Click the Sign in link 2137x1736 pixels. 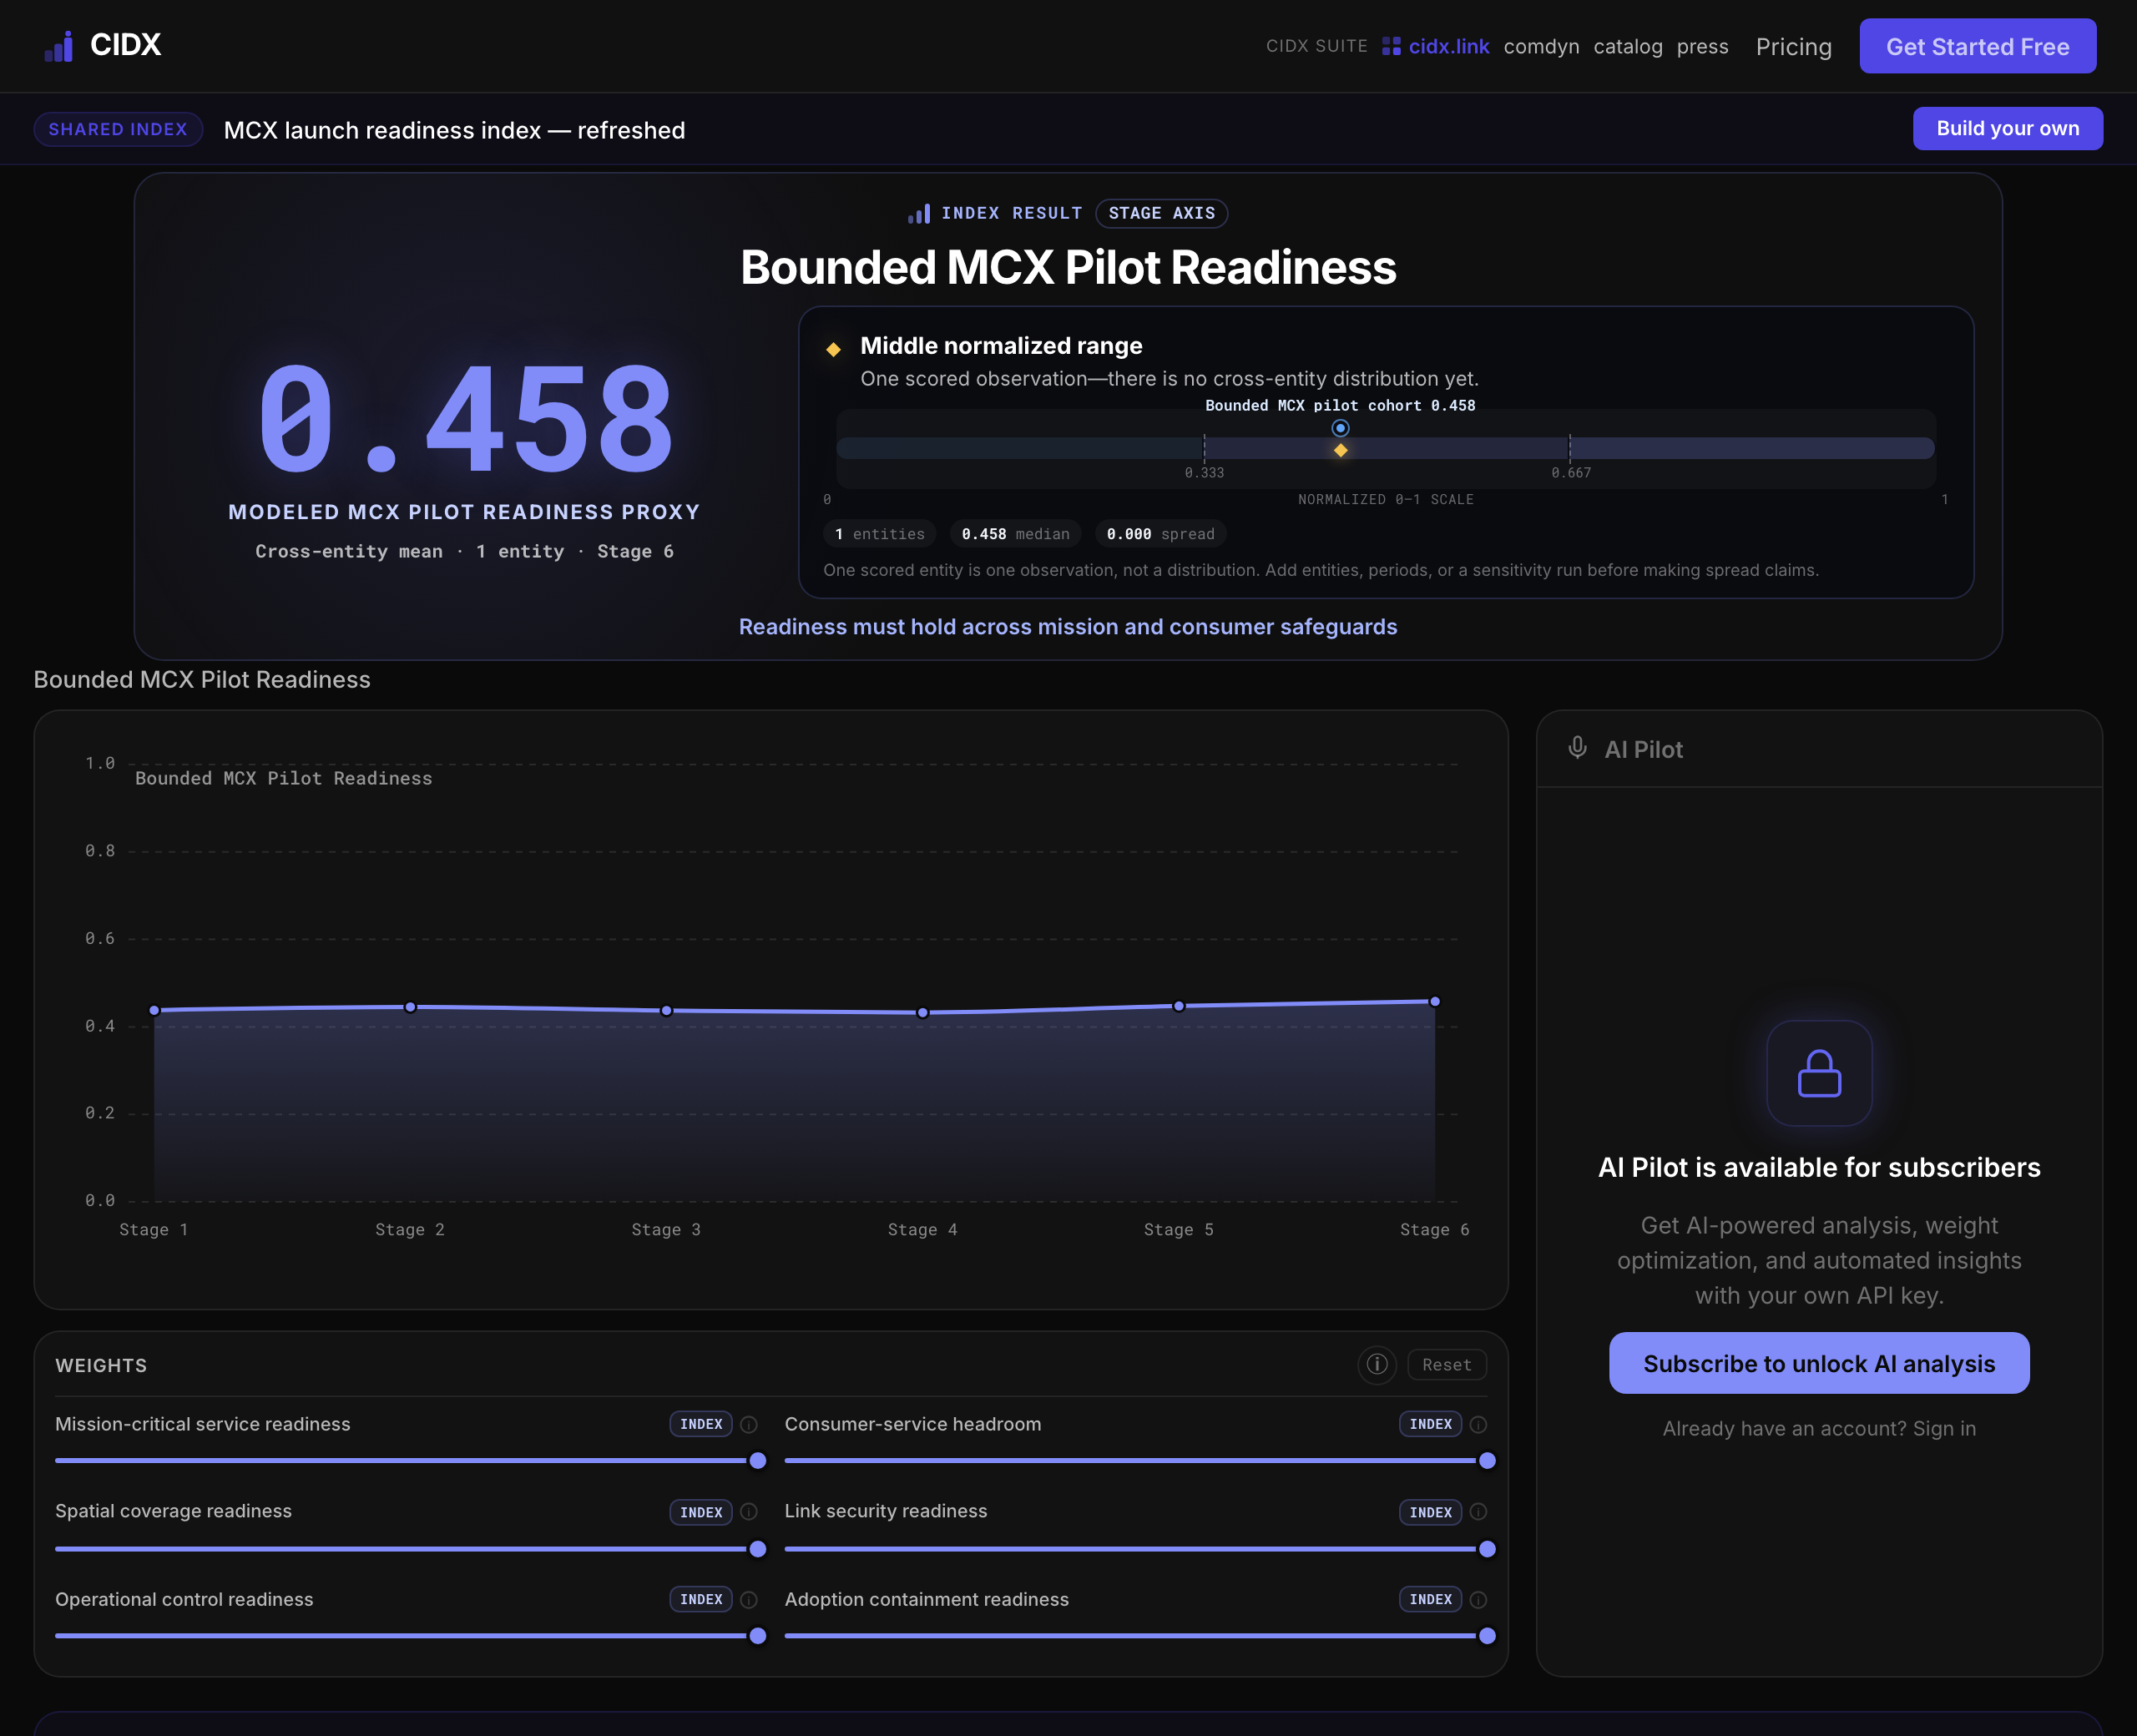(x=1943, y=1428)
